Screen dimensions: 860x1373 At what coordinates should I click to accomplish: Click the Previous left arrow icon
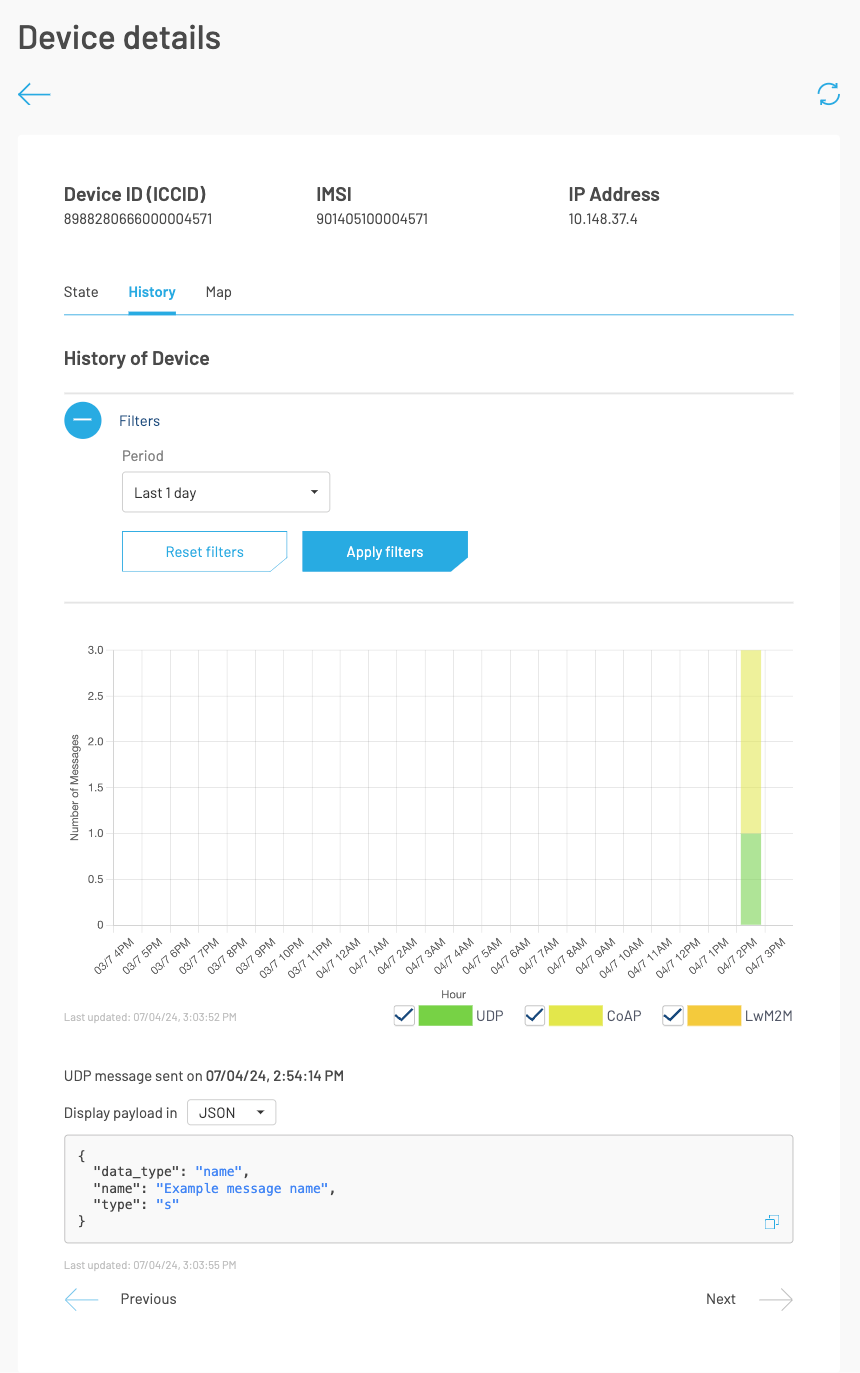click(82, 1299)
